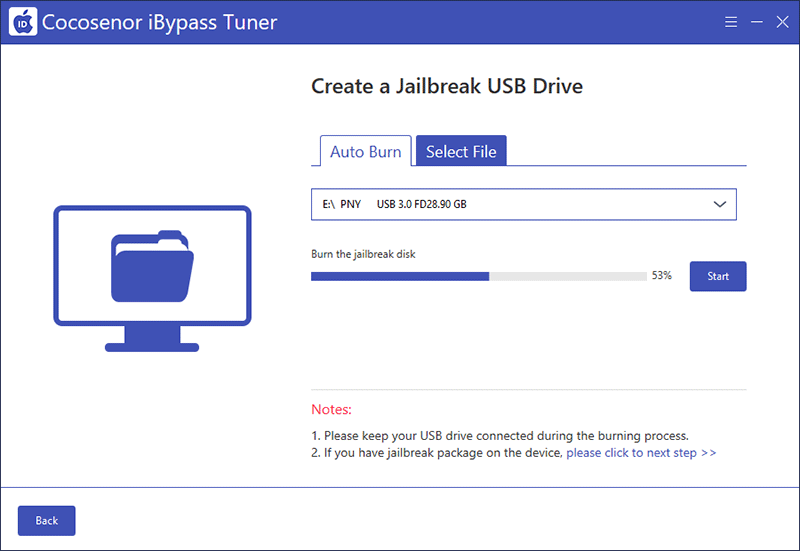The image size is (800, 551).
Task: Go back with the Back button
Action: tap(46, 520)
